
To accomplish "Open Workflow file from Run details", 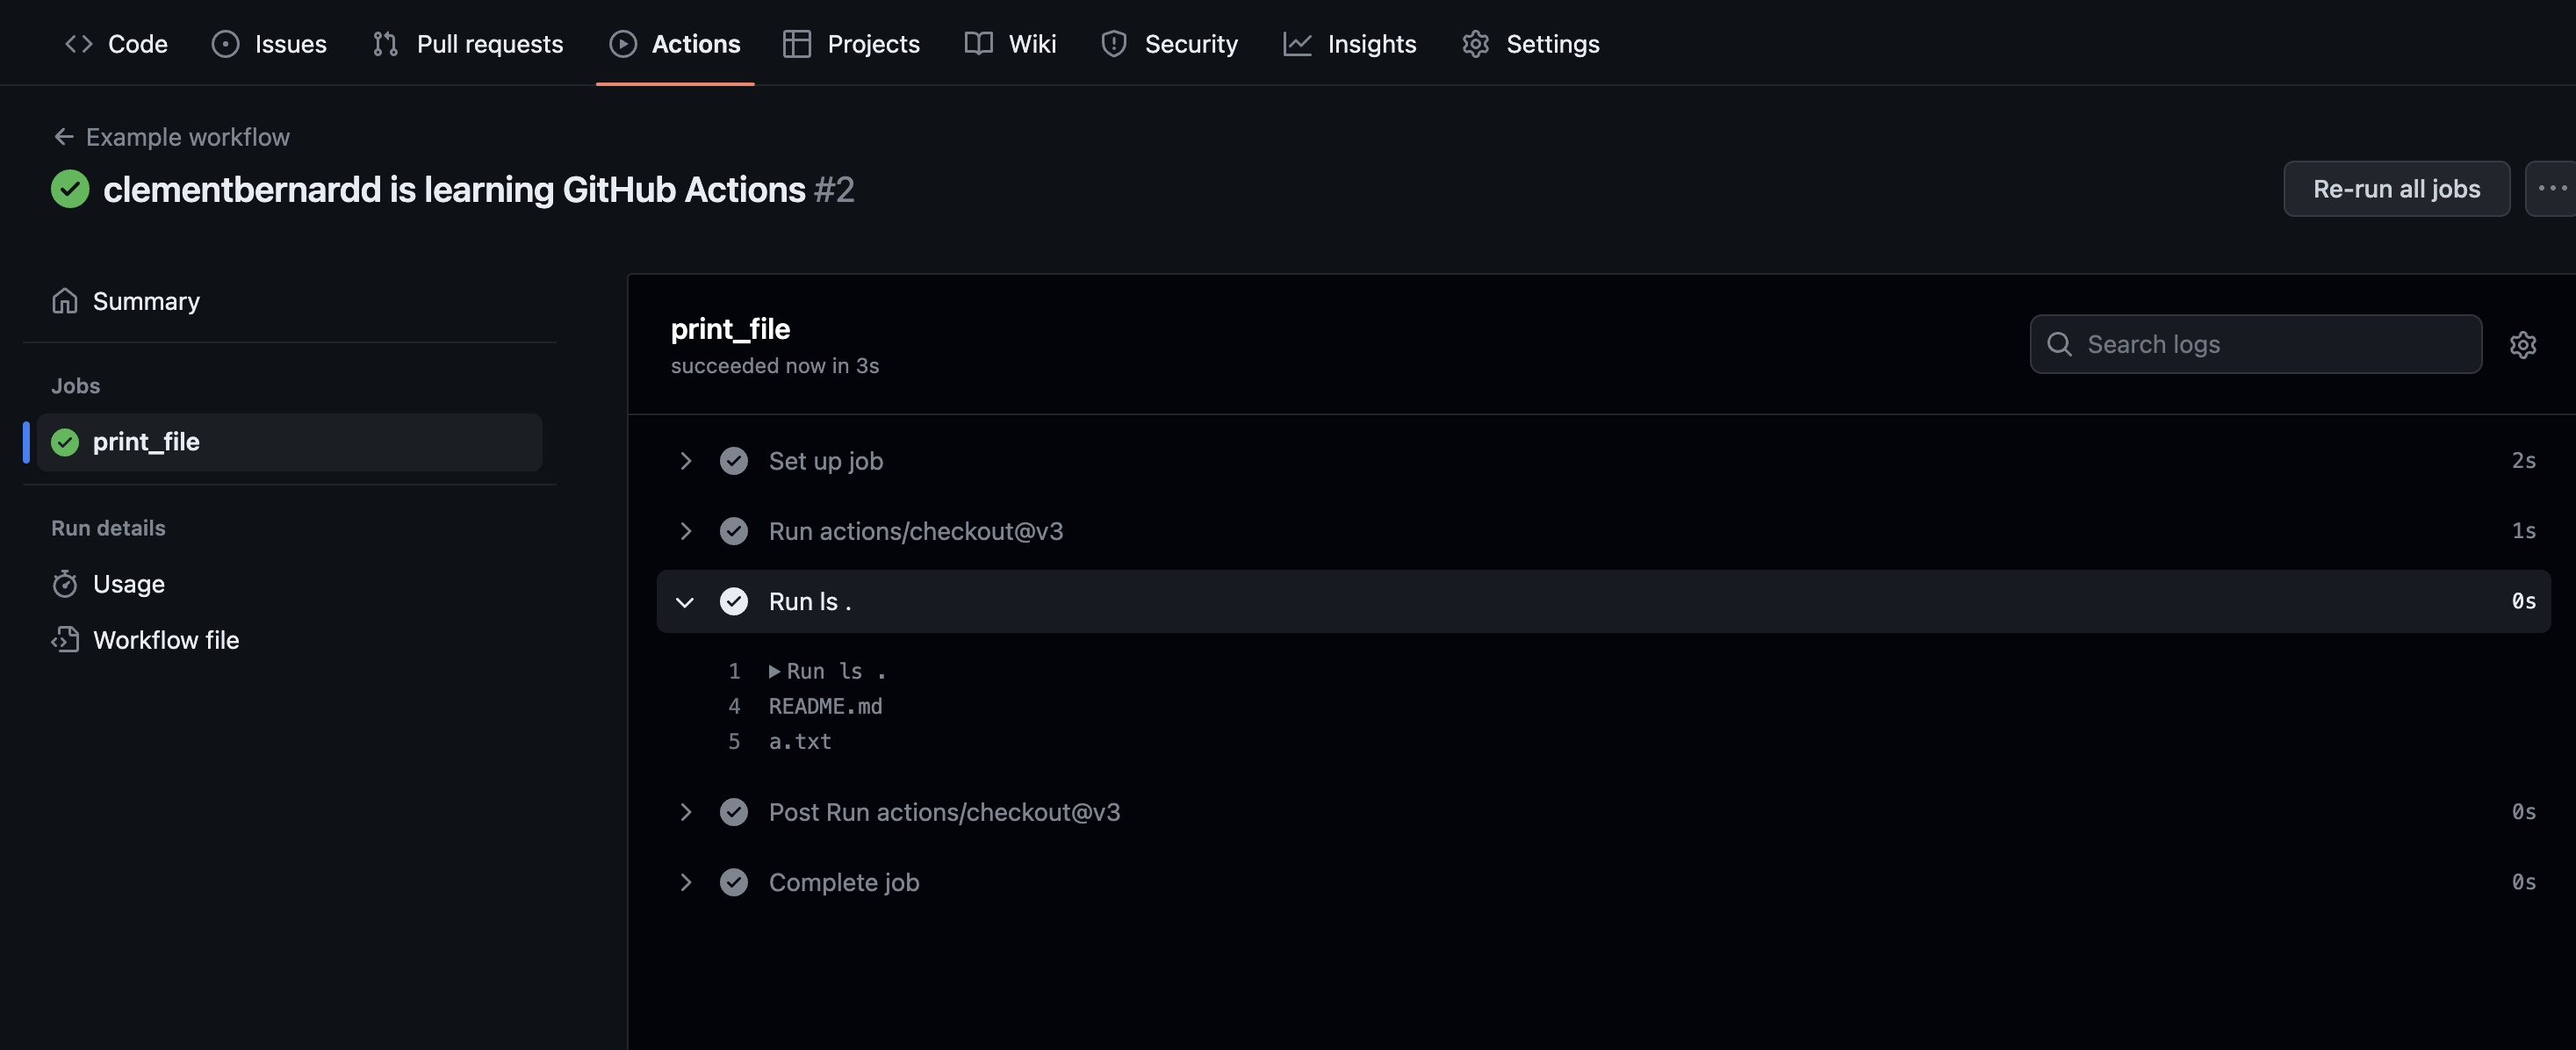I will (x=166, y=640).
